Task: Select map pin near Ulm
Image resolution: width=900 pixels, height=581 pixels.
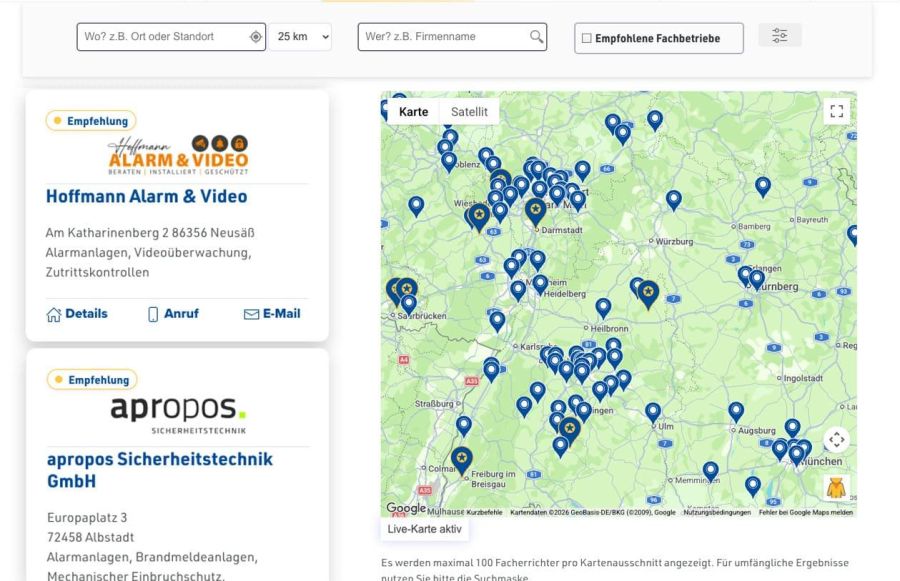Action: pyautogui.click(x=653, y=412)
